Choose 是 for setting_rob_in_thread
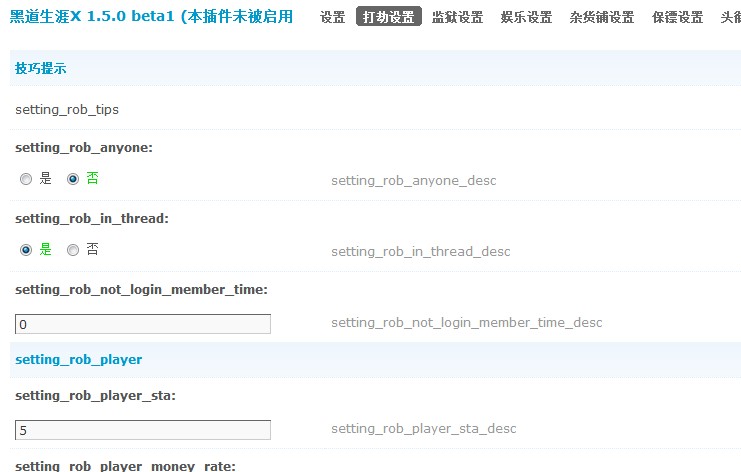This screenshot has height=472, width=741. point(26,250)
